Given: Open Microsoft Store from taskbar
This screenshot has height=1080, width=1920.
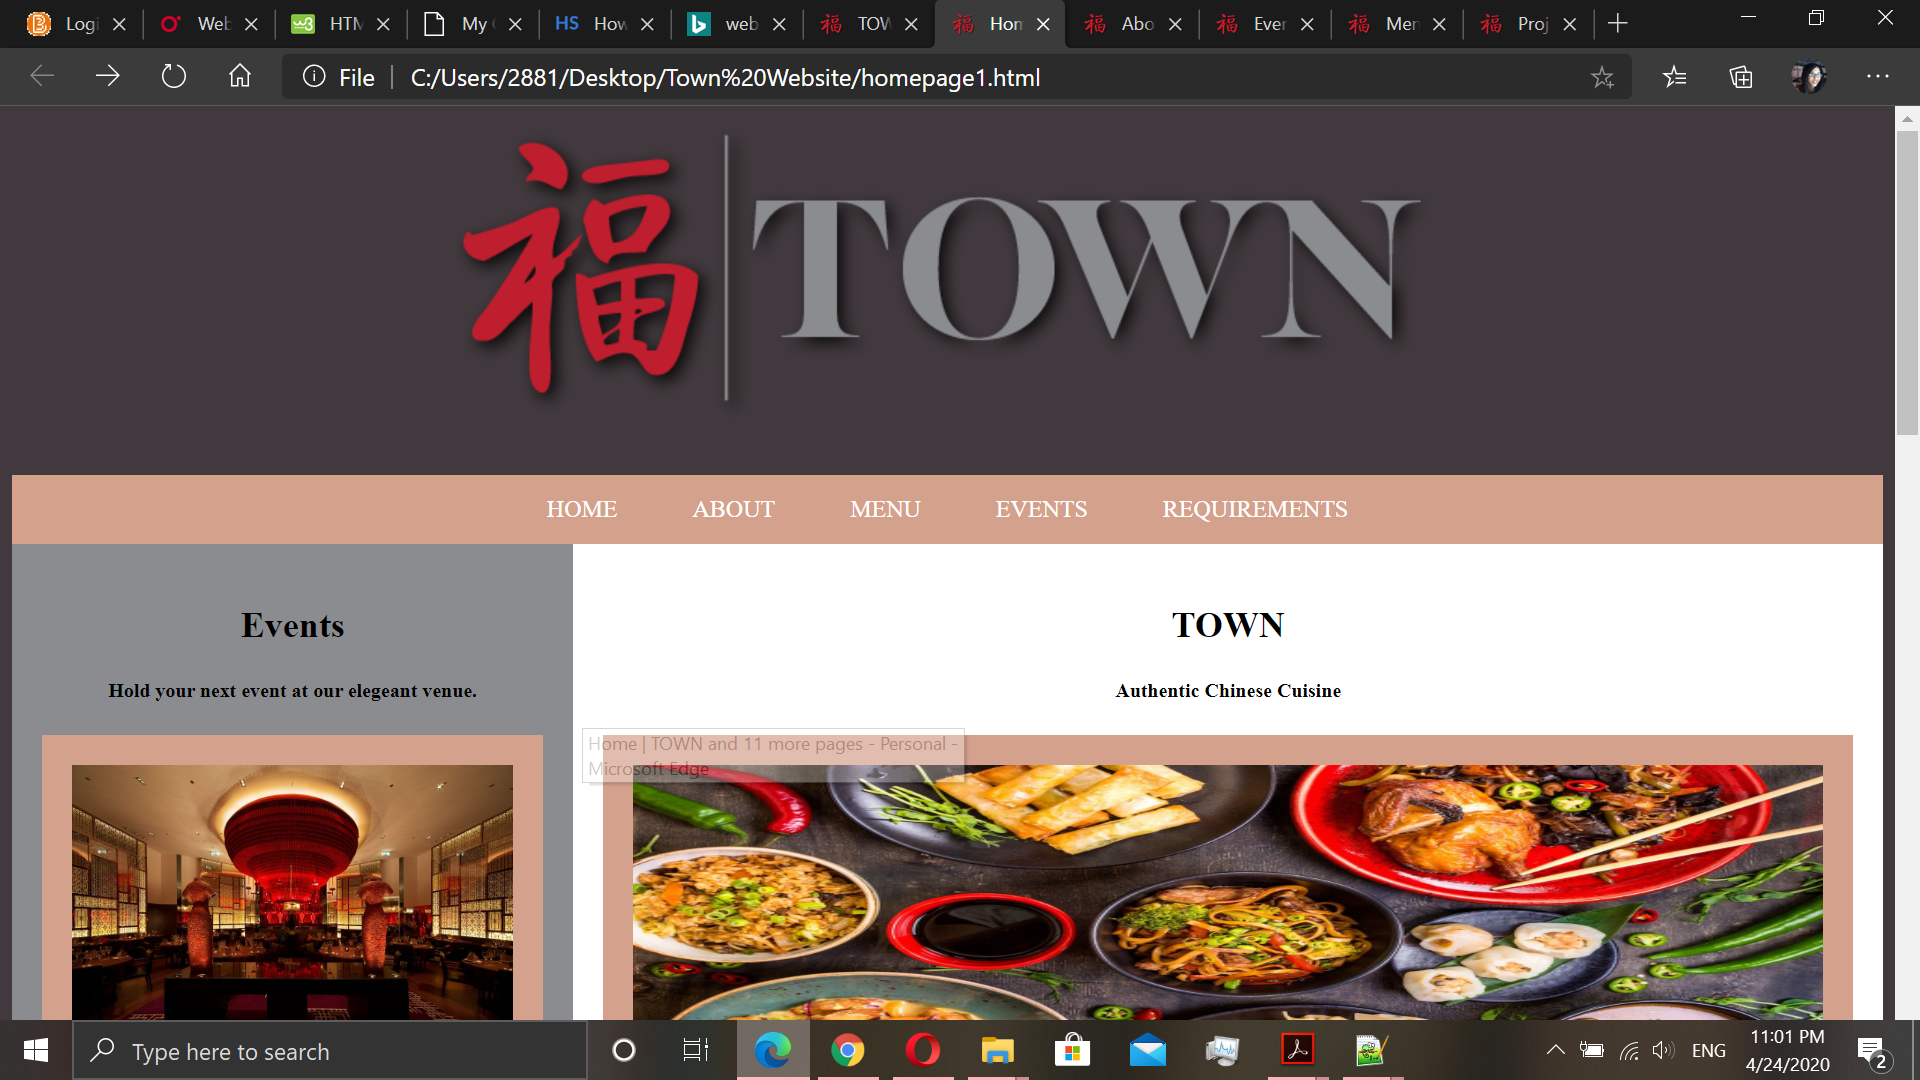Looking at the screenshot, I should click(x=1072, y=1050).
